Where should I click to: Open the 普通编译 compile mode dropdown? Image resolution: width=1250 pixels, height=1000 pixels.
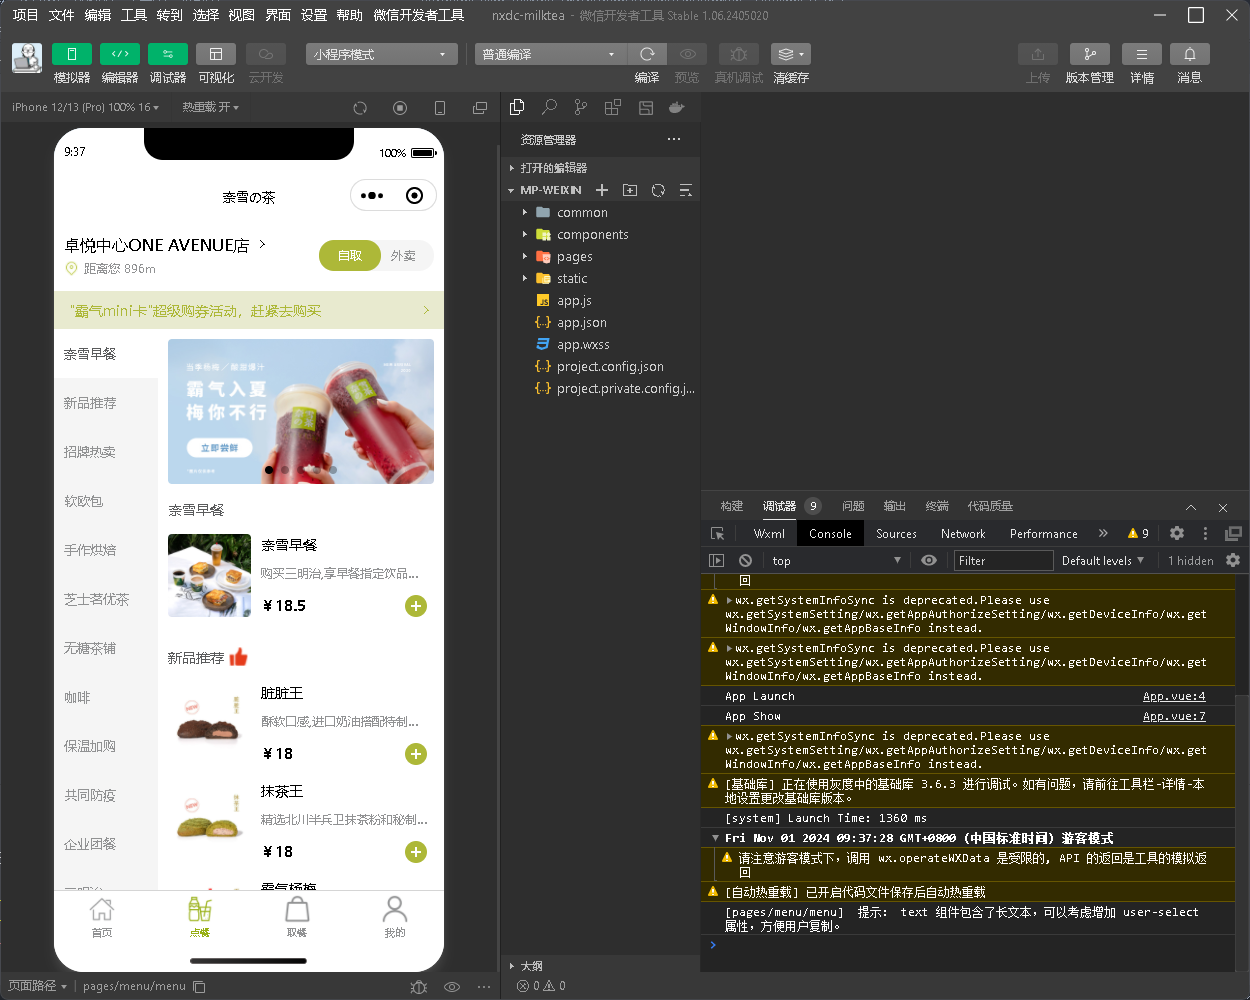(x=551, y=54)
